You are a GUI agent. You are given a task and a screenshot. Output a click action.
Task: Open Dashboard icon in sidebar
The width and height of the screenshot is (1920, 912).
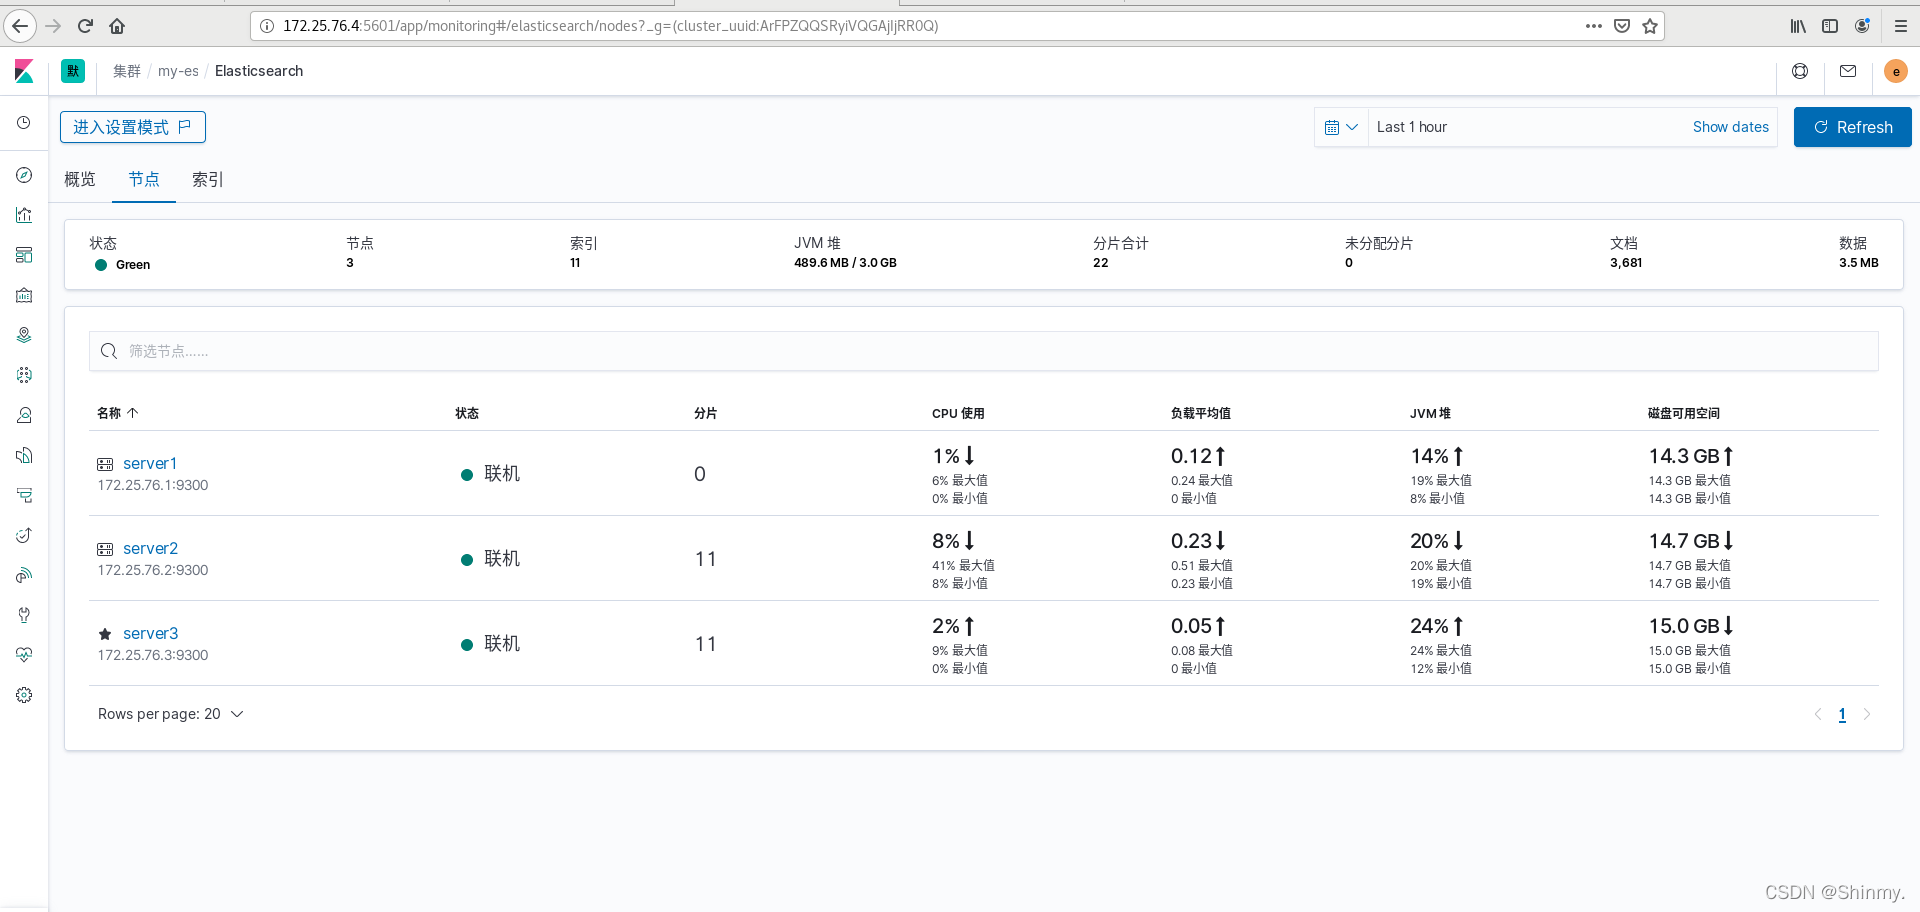(x=24, y=255)
